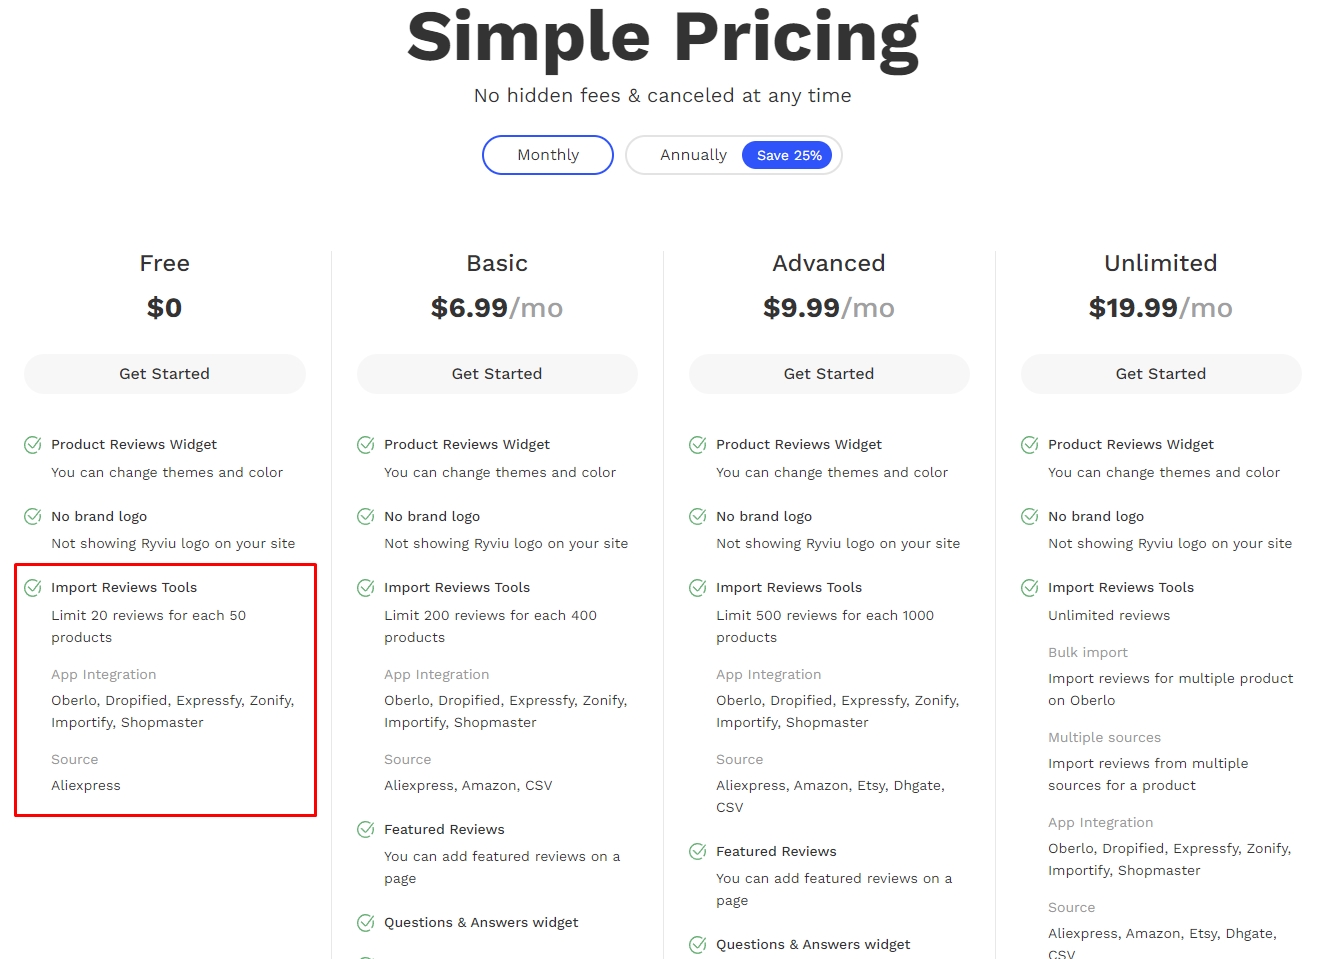Click checkmark icon beside Basic Questions & Answers widget
Image resolution: width=1342 pixels, height=959 pixels.
(366, 923)
